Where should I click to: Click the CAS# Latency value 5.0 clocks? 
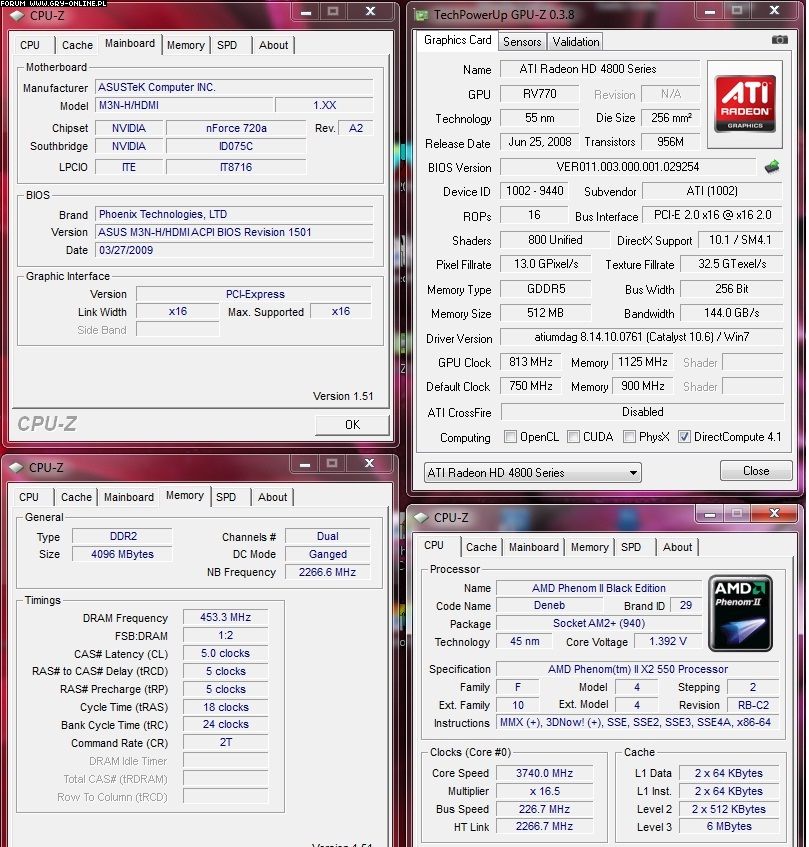click(x=225, y=653)
